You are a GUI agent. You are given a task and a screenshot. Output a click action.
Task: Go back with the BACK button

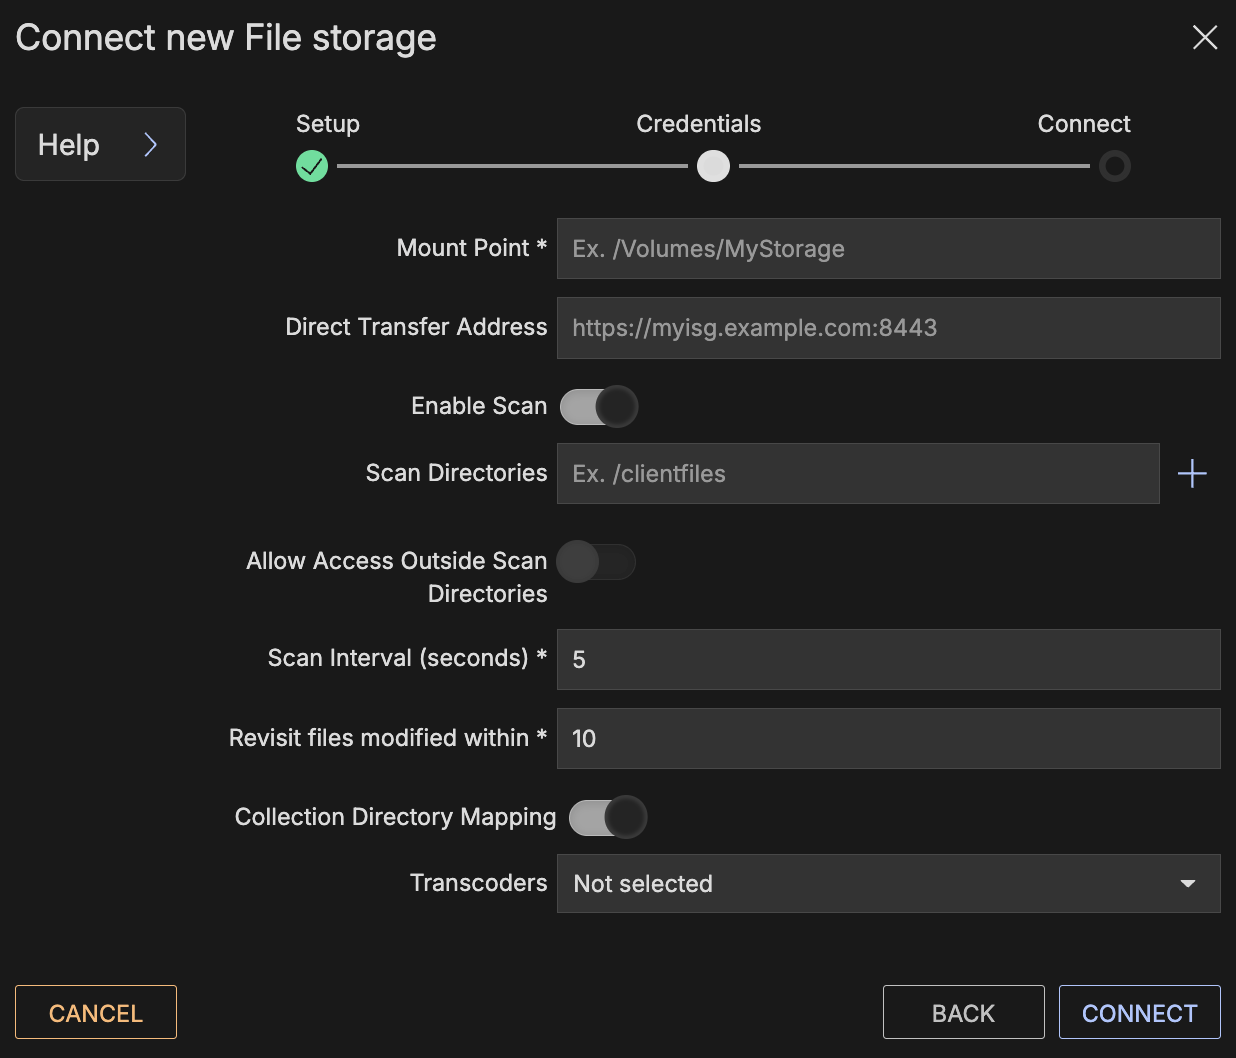point(963,1013)
